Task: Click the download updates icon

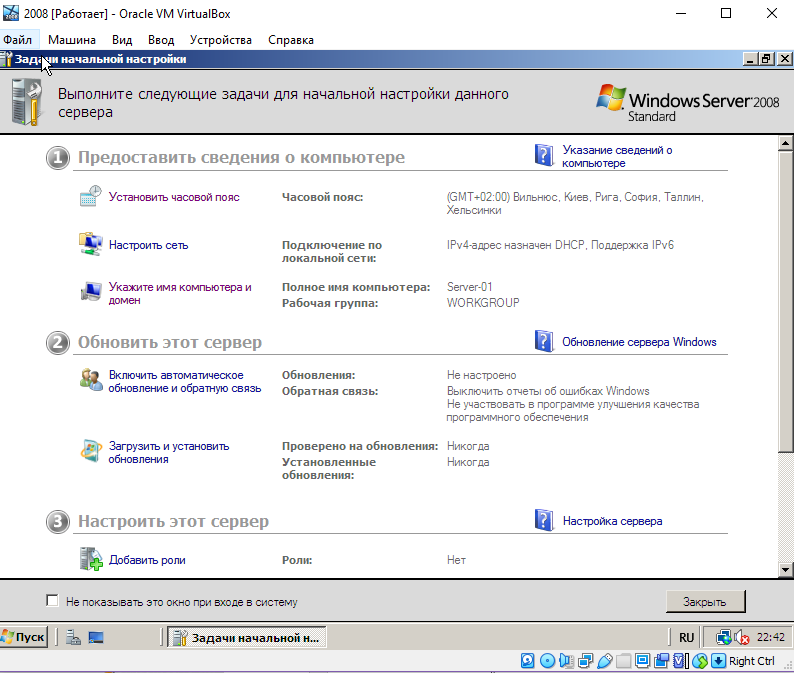Action: 91,450
